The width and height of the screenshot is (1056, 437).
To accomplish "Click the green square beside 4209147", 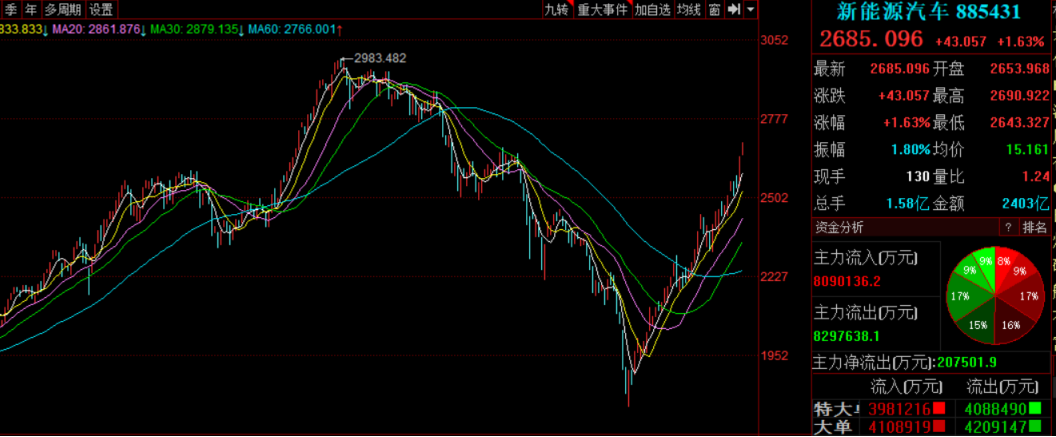I will [1035, 427].
